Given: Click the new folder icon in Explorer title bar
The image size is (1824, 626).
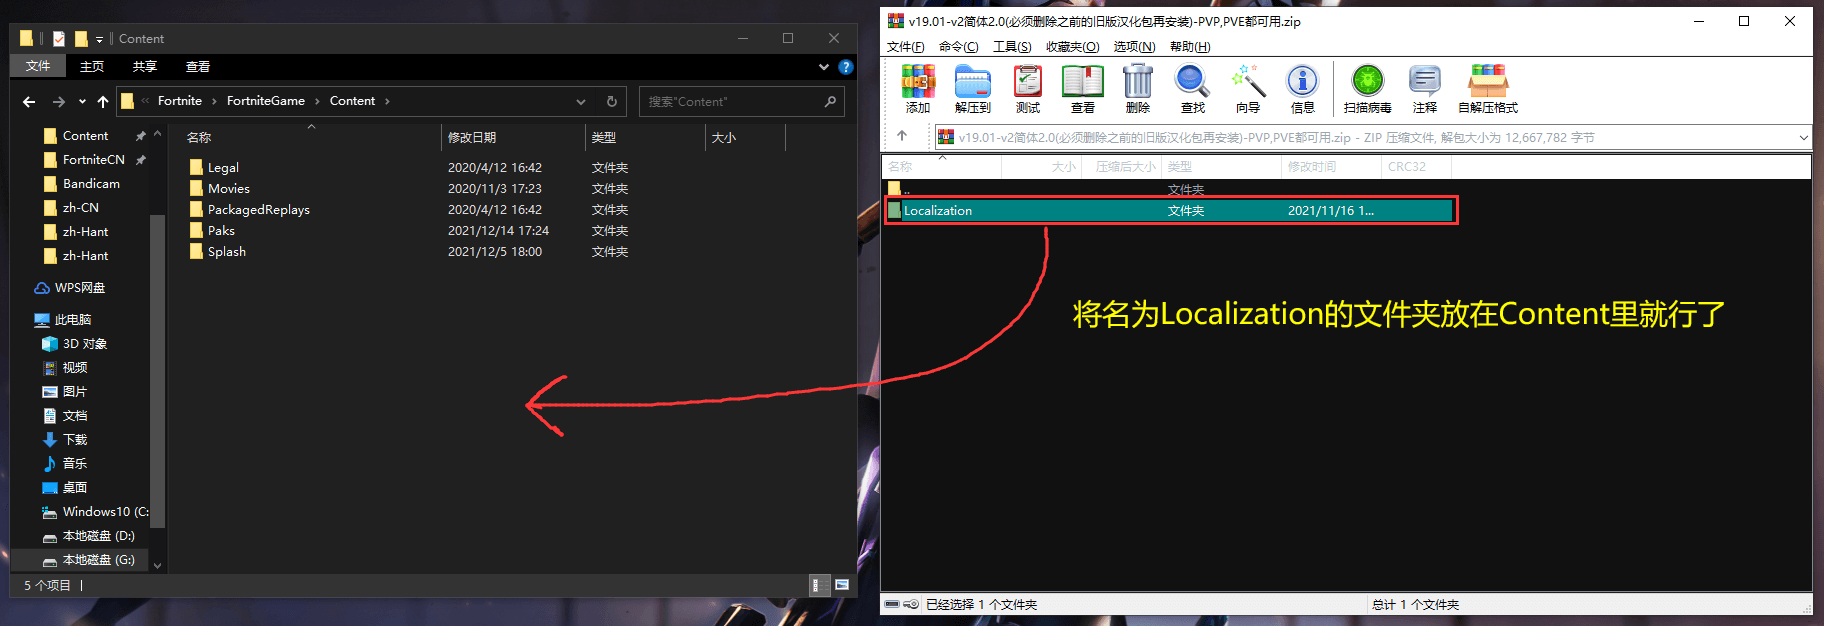Looking at the screenshot, I should pyautogui.click(x=81, y=39).
